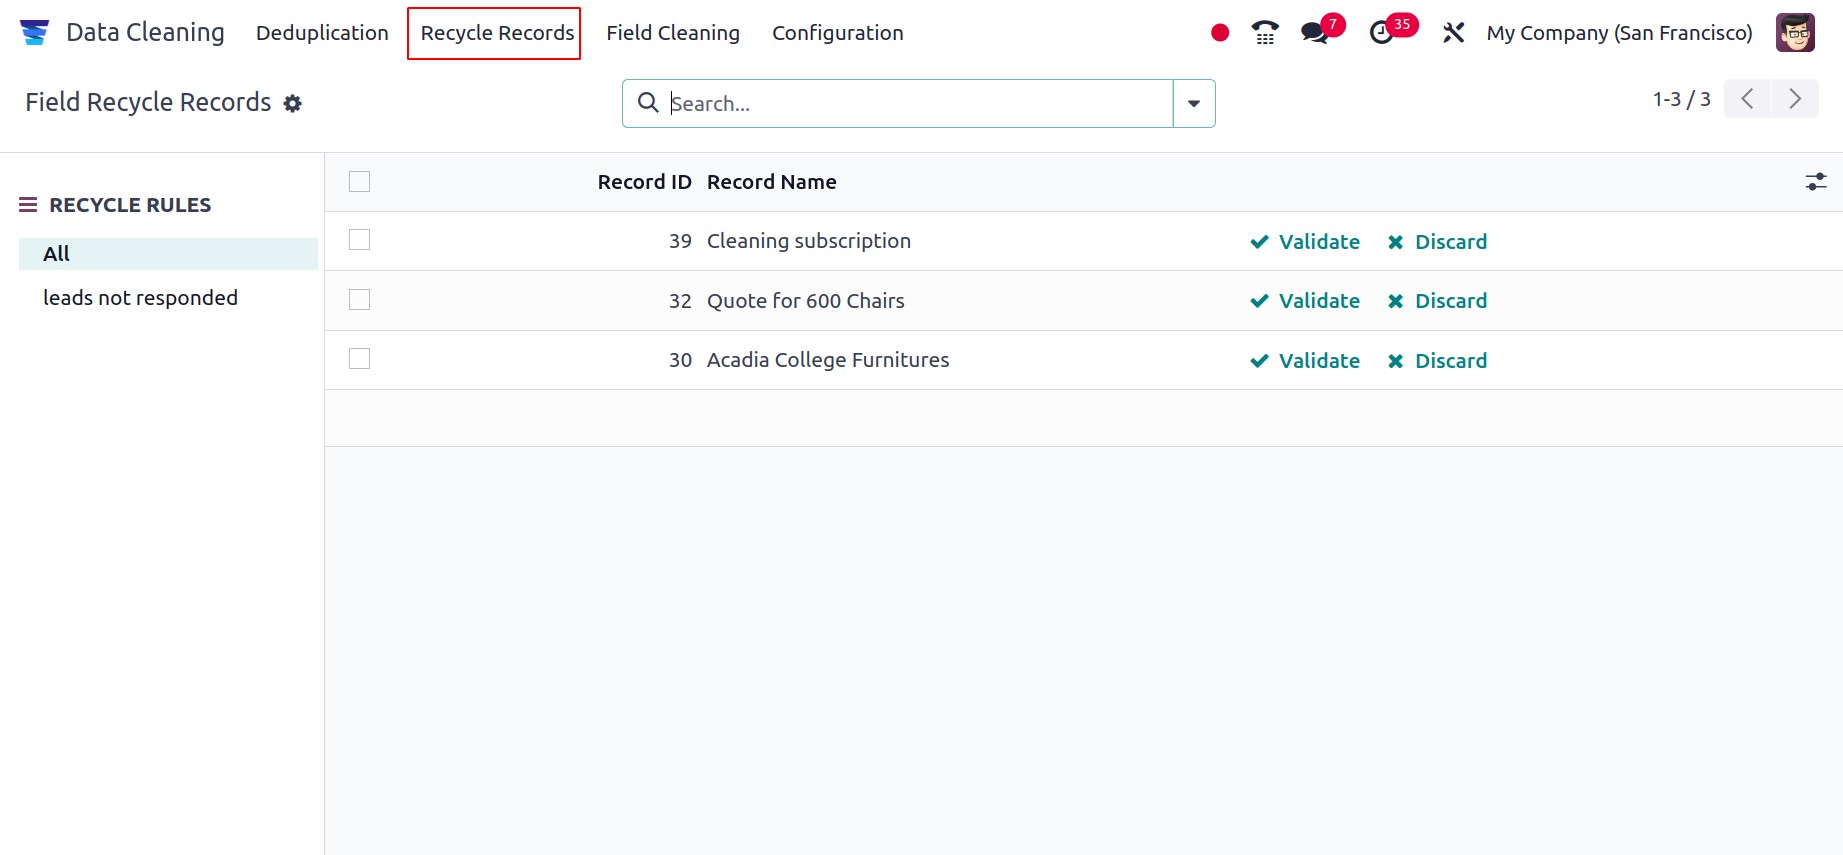
Task: Open the Configuration menu
Action: [837, 33]
